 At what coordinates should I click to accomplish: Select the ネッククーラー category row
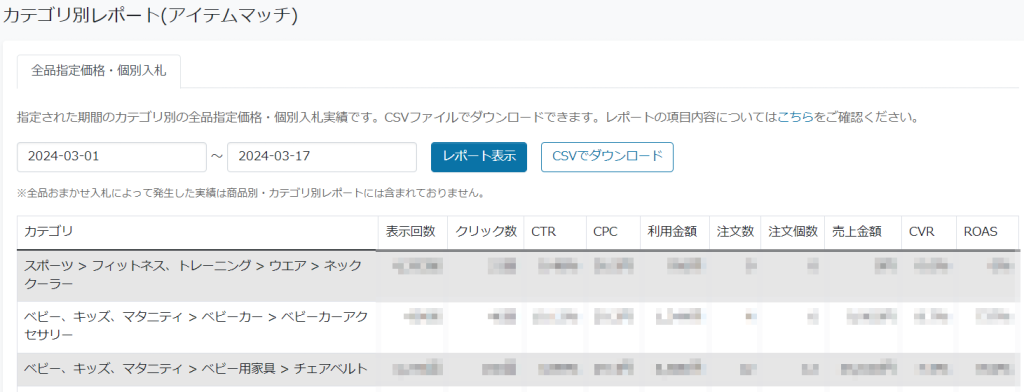click(x=517, y=275)
